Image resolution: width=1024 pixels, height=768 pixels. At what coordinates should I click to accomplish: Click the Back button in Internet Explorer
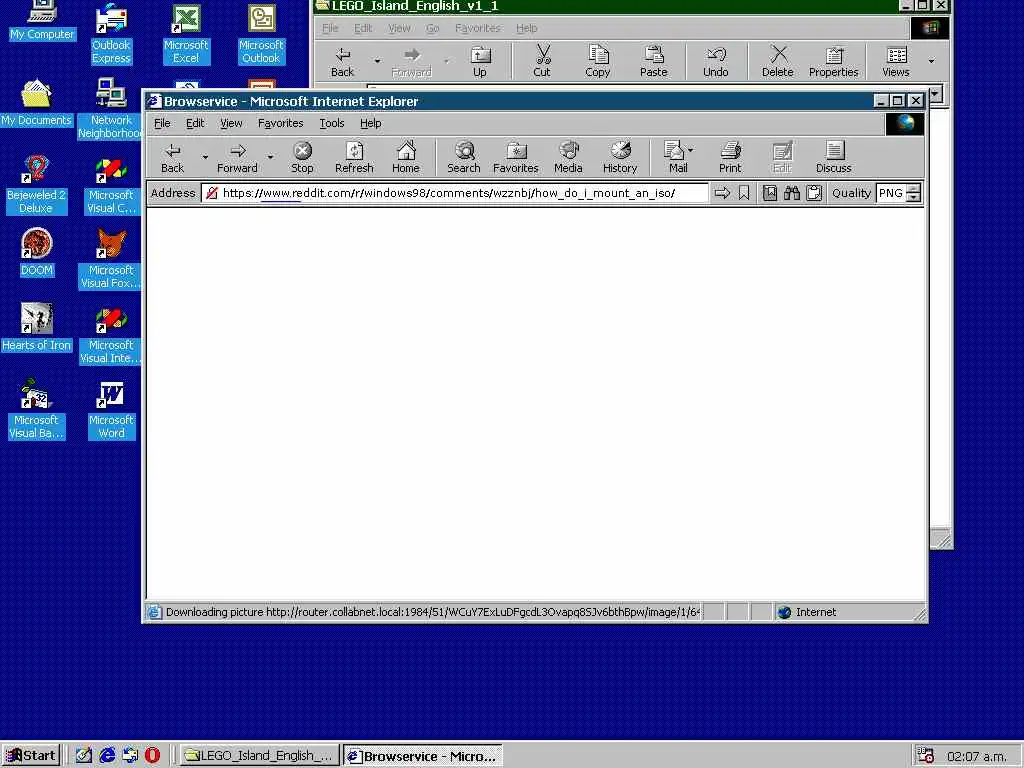[x=172, y=158]
